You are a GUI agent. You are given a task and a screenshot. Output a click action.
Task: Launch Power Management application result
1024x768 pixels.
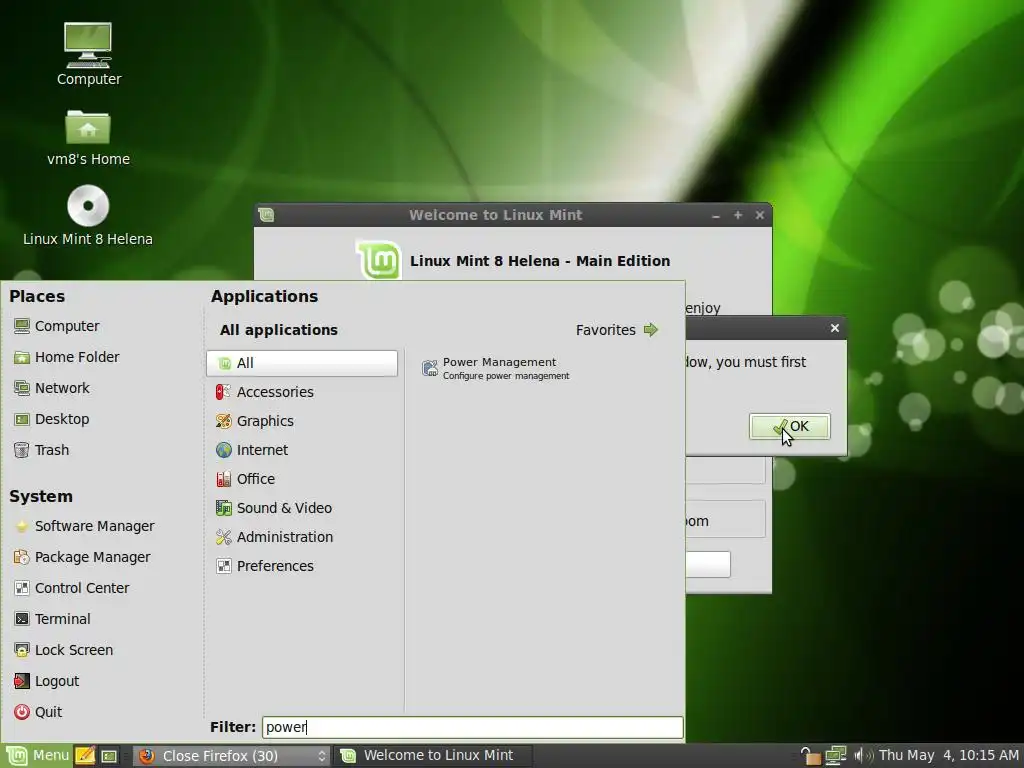(496, 368)
